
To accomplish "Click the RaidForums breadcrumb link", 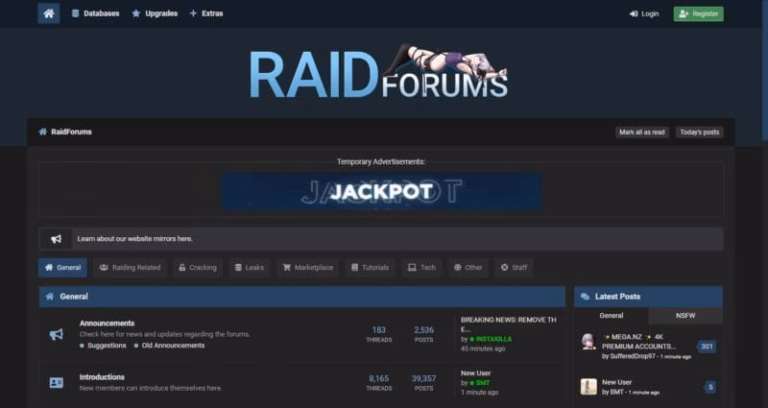I will point(72,132).
